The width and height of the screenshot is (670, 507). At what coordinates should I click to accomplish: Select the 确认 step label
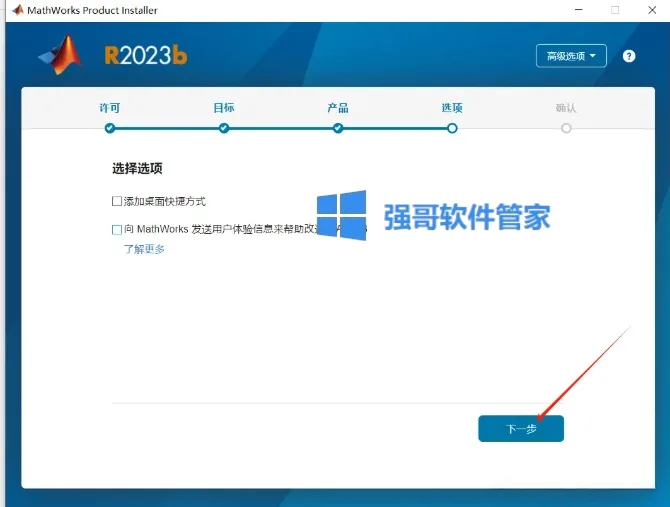(x=566, y=108)
